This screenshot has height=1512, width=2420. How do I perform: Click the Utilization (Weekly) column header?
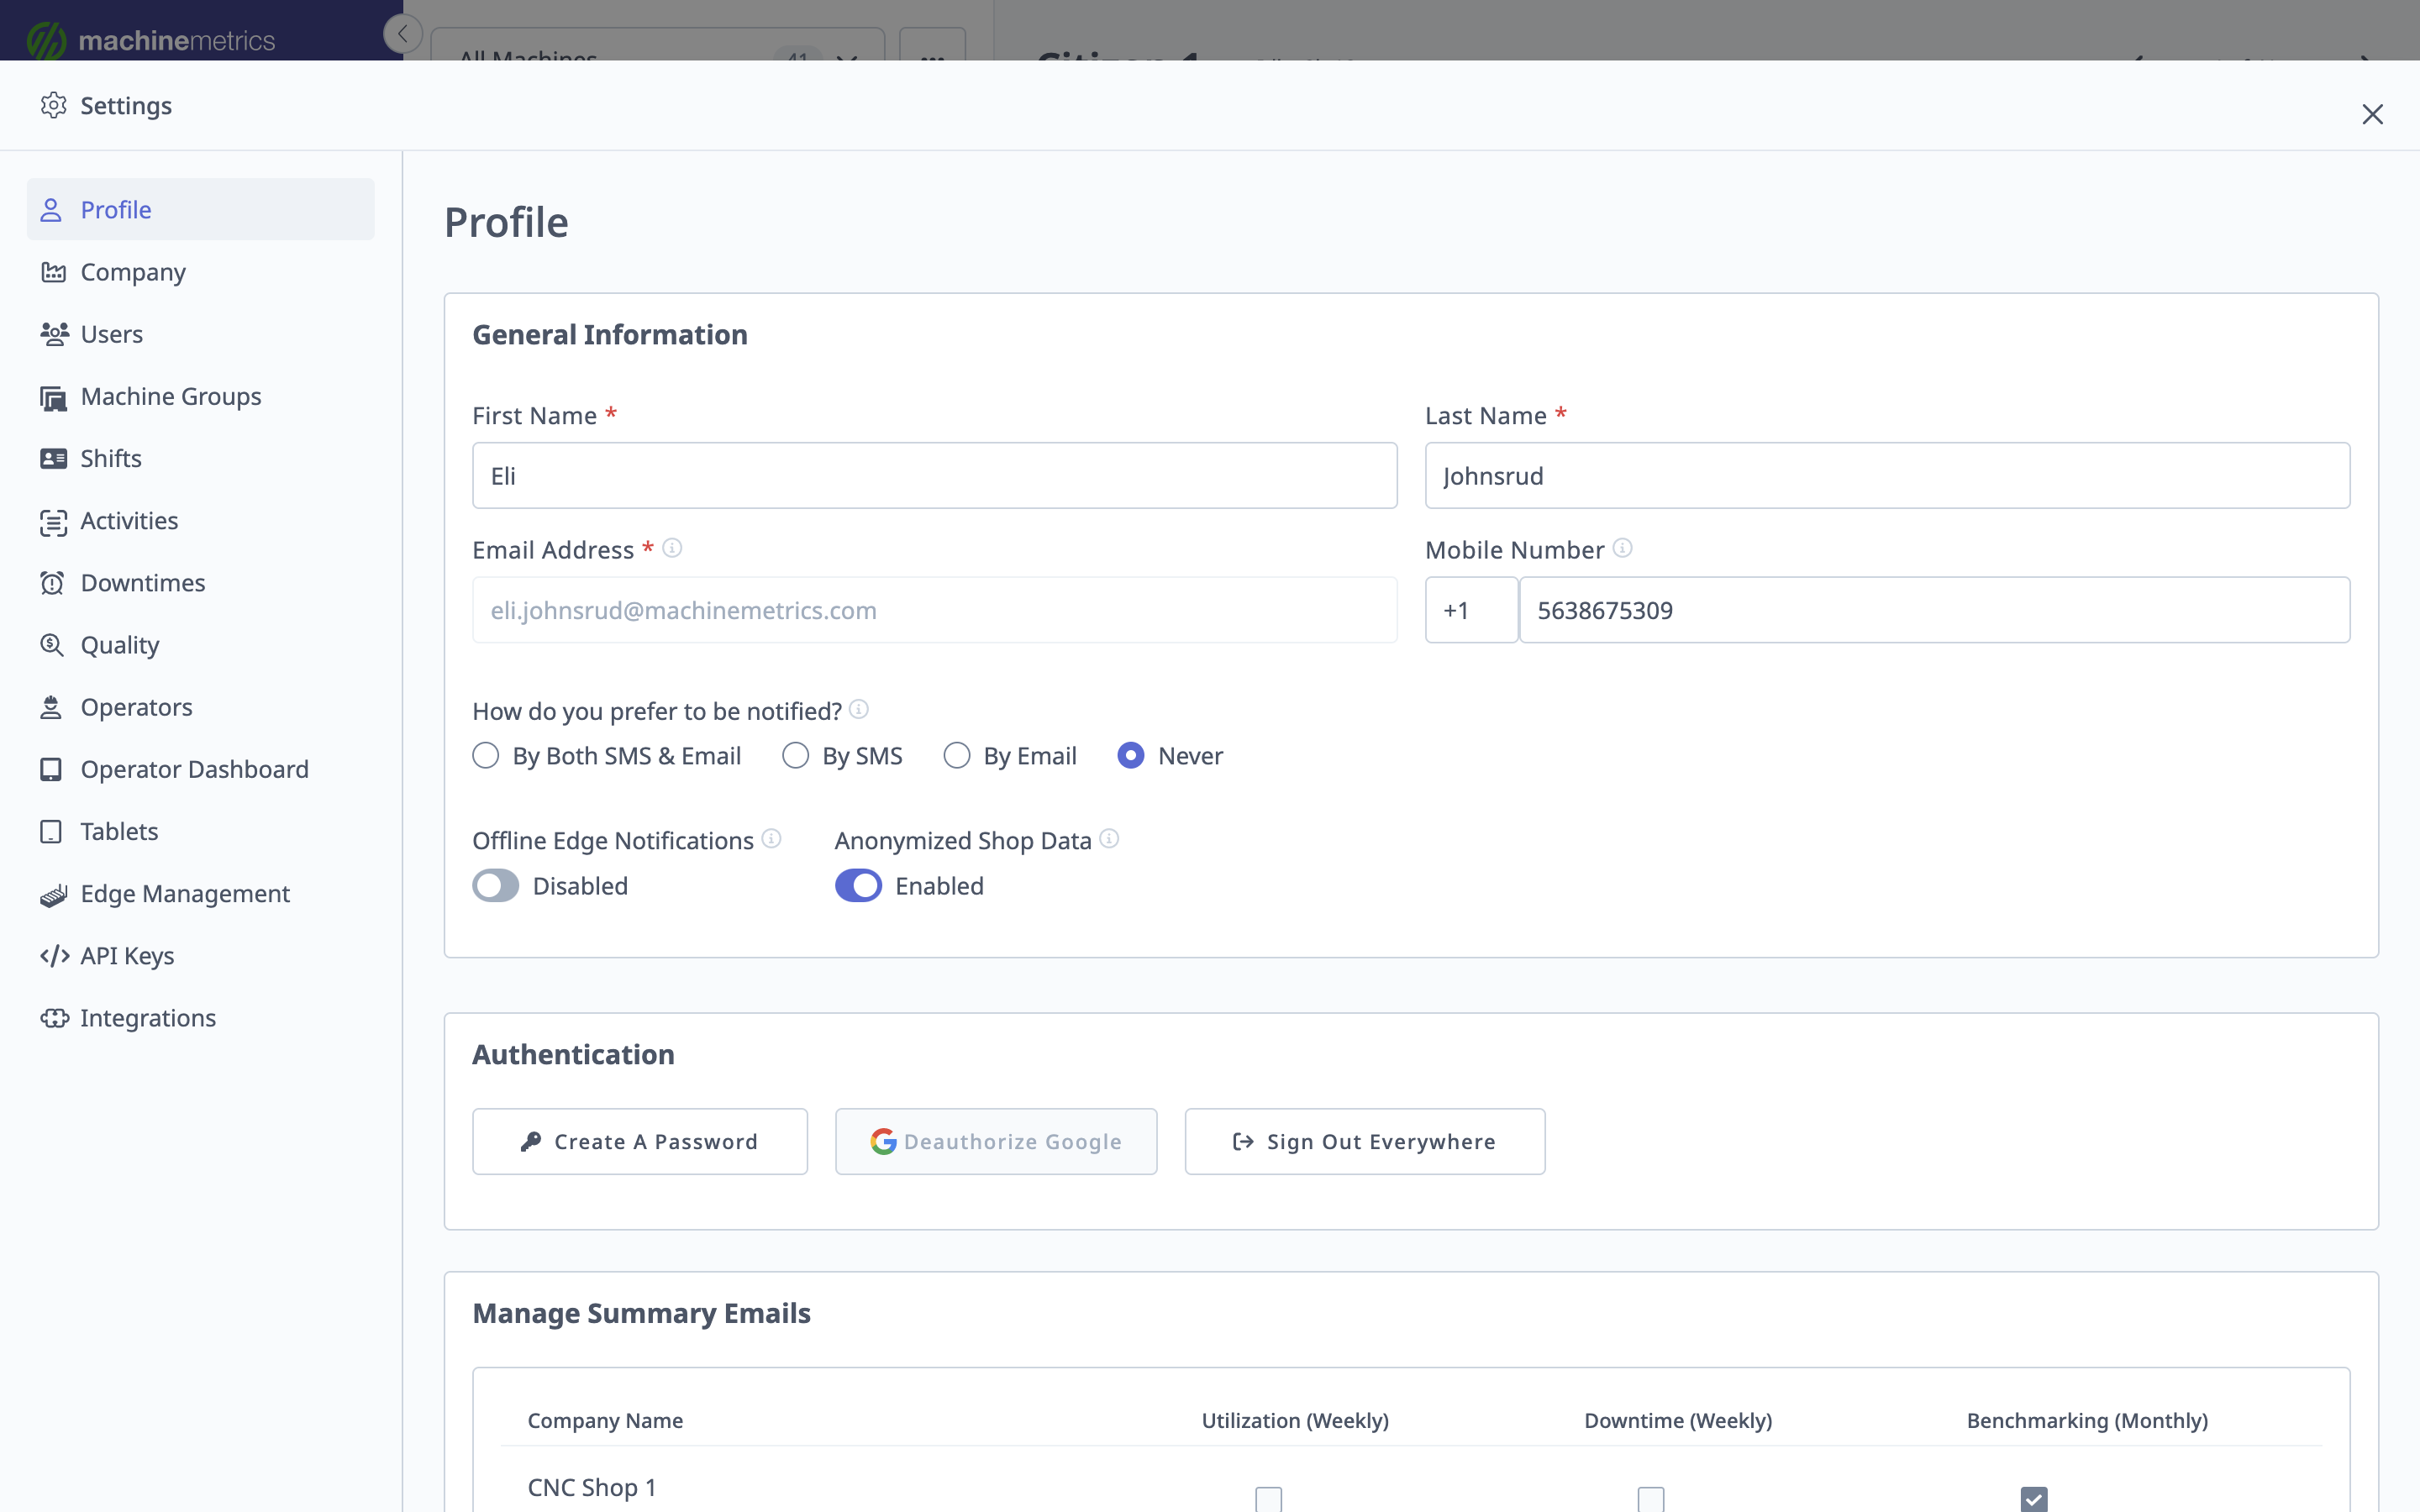[1295, 1420]
